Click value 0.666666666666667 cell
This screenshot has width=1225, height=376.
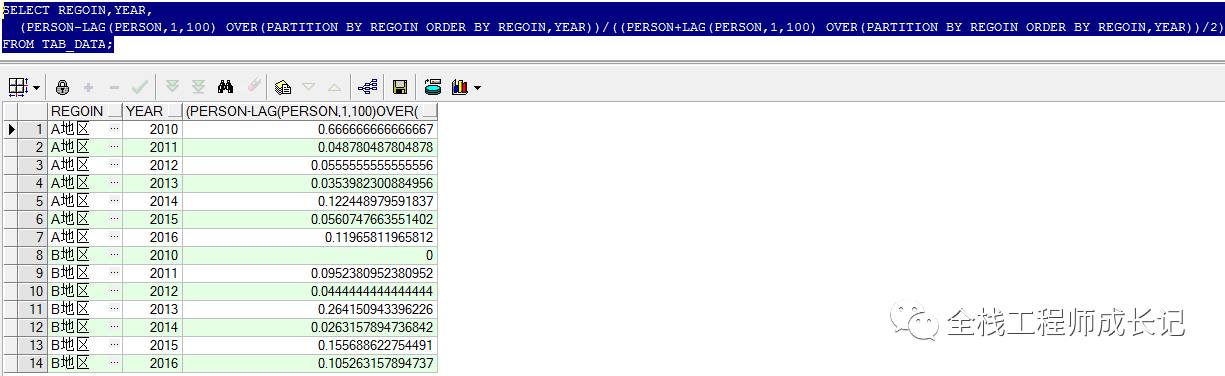(311, 129)
